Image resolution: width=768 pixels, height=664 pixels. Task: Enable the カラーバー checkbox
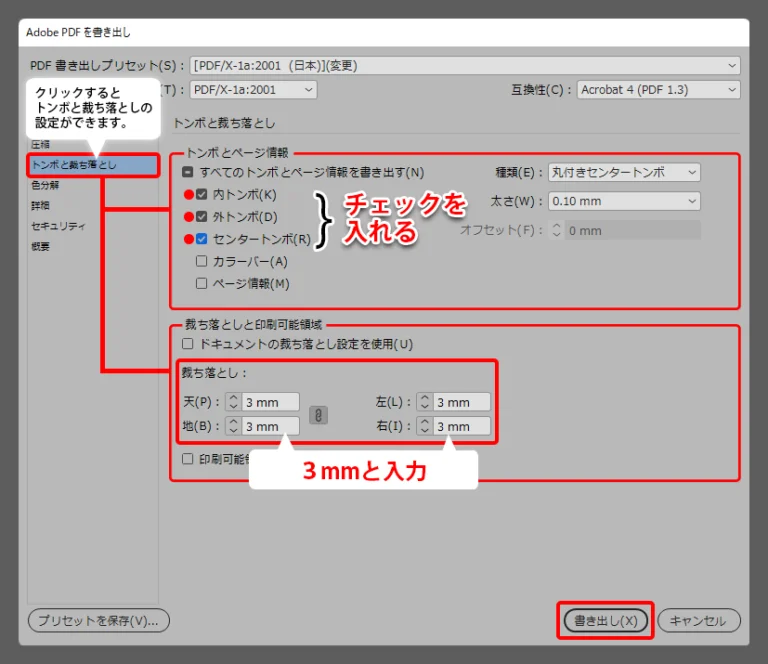click(x=202, y=261)
